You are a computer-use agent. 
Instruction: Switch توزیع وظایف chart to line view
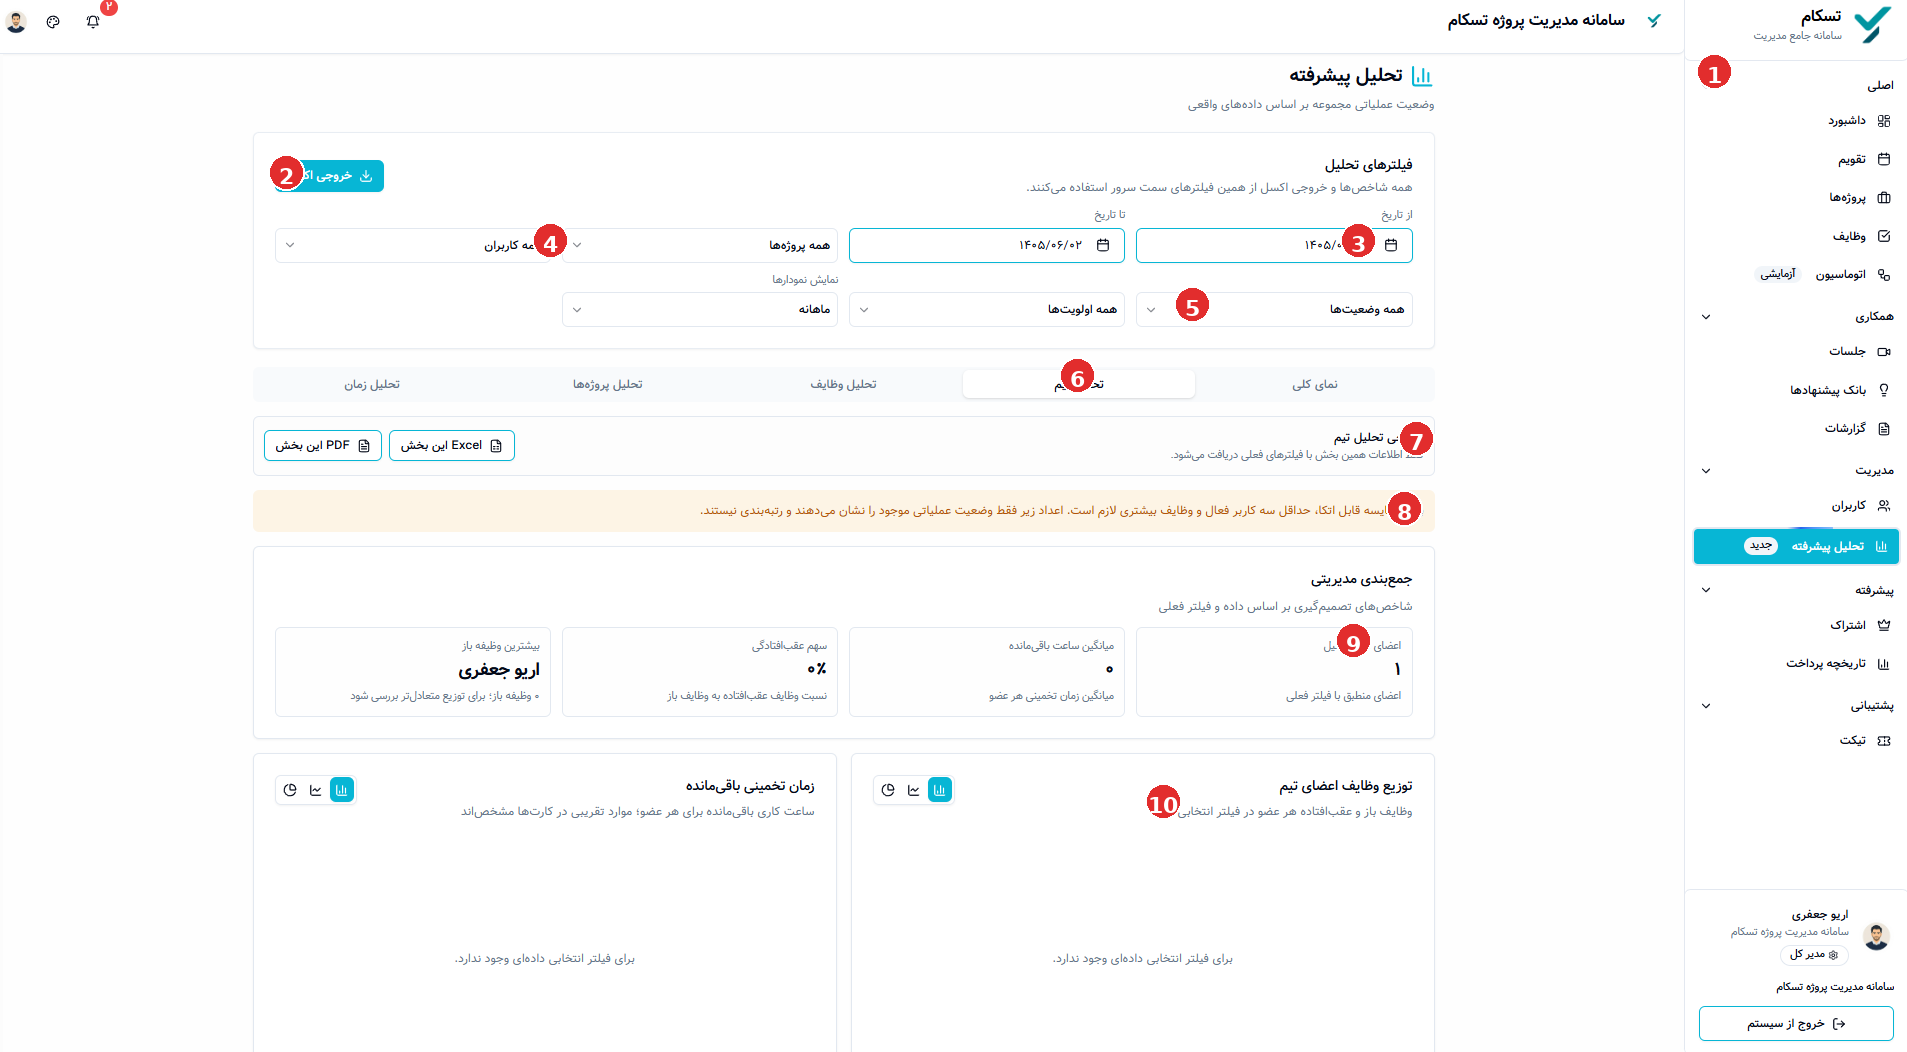pos(914,790)
